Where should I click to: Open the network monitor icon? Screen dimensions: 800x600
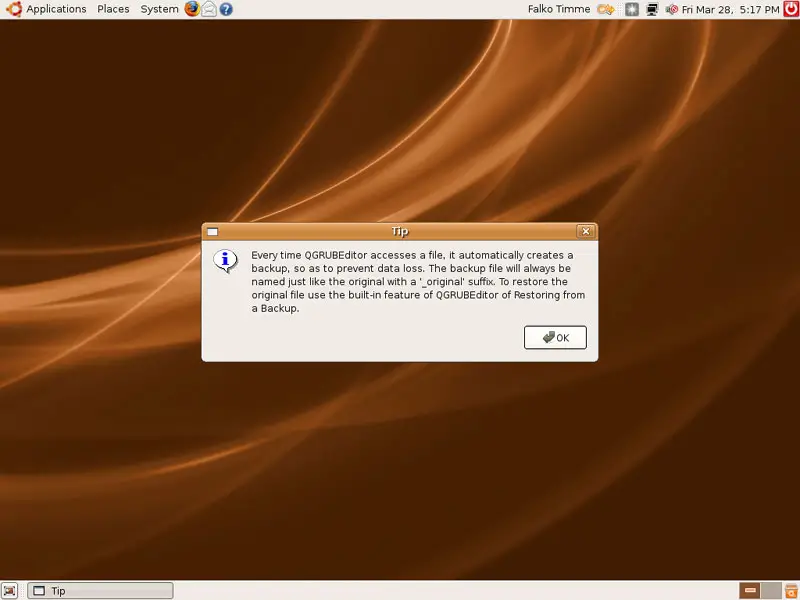652,9
